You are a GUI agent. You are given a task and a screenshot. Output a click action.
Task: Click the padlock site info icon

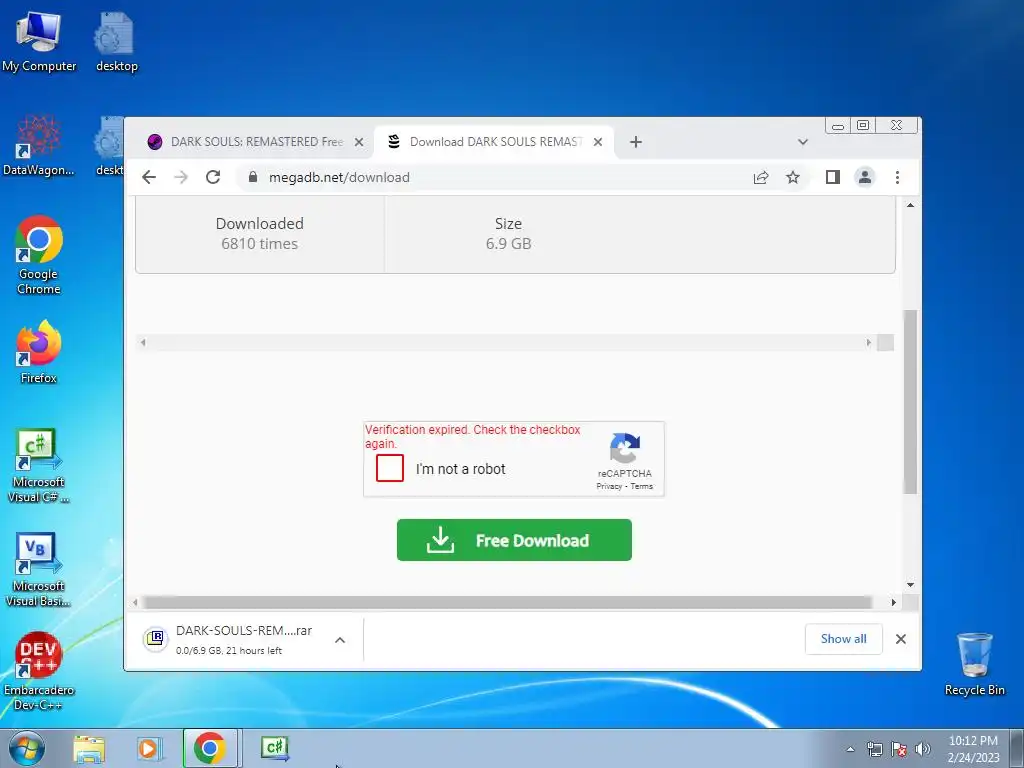pos(253,177)
